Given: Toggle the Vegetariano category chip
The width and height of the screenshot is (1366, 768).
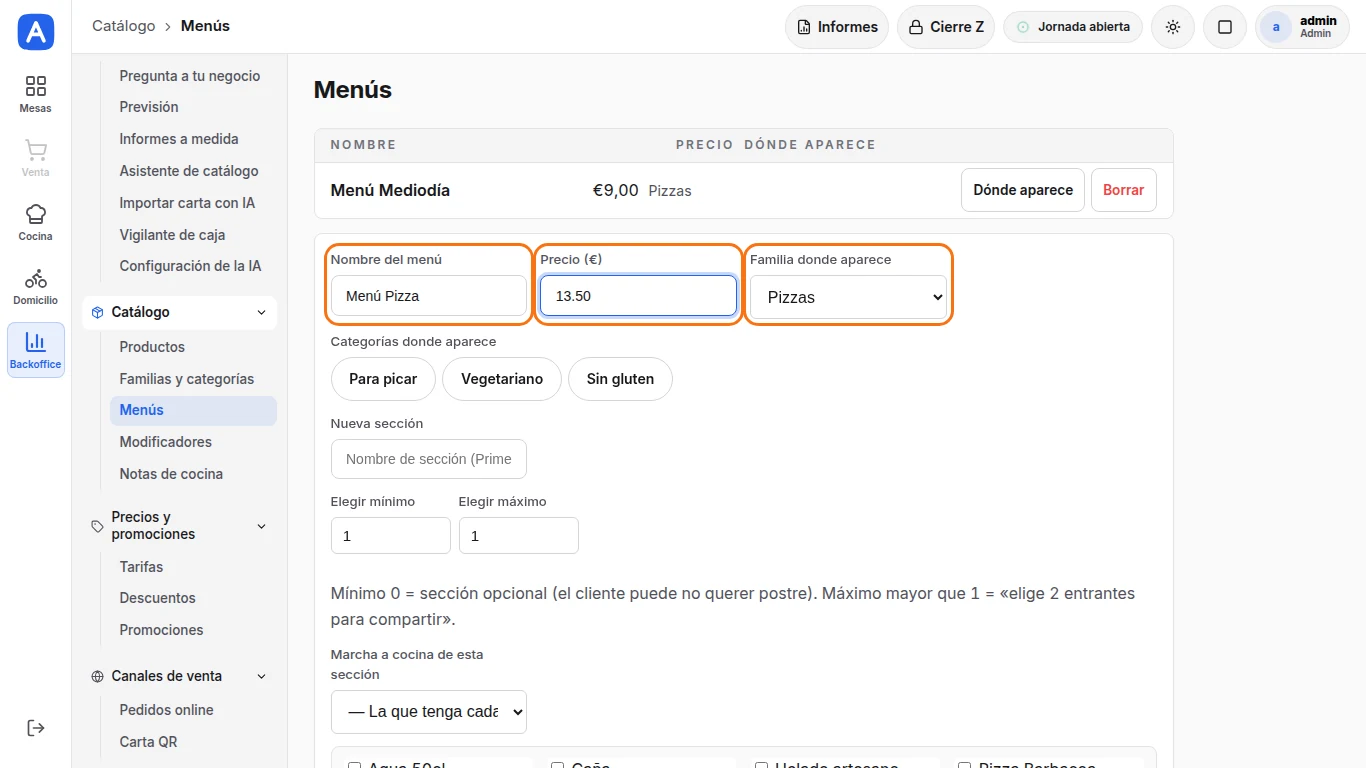Looking at the screenshot, I should (502, 379).
